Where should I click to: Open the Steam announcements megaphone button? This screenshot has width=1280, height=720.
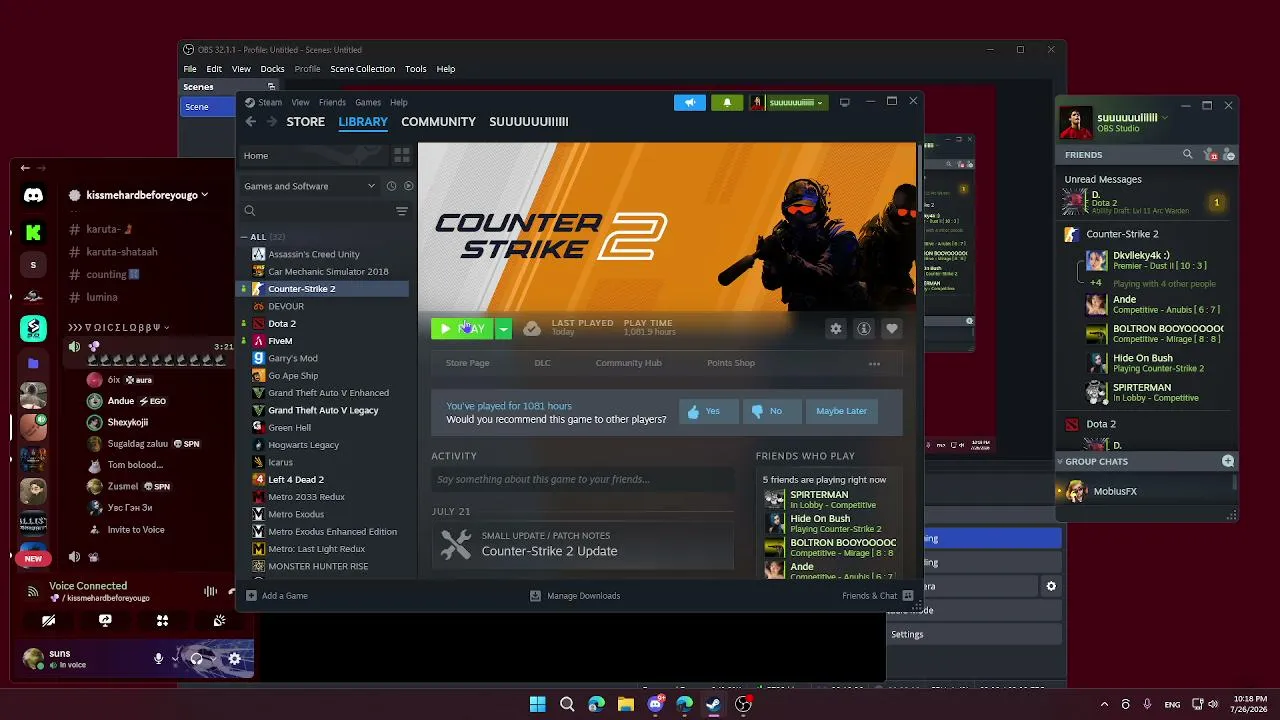690,102
